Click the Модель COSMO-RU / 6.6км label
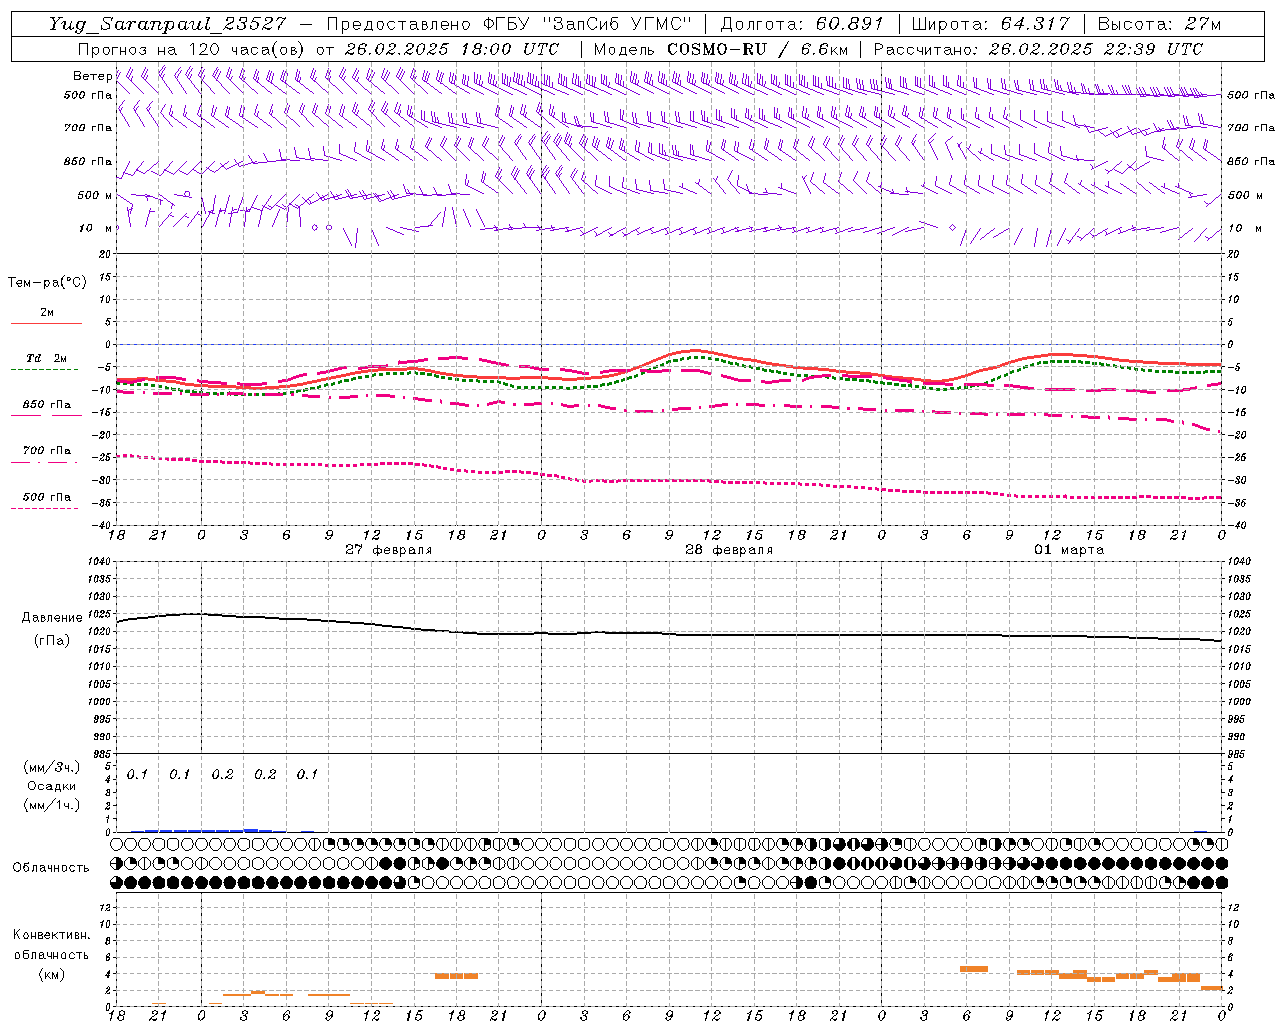This screenshot has height=1024, width=1280. coord(721,49)
